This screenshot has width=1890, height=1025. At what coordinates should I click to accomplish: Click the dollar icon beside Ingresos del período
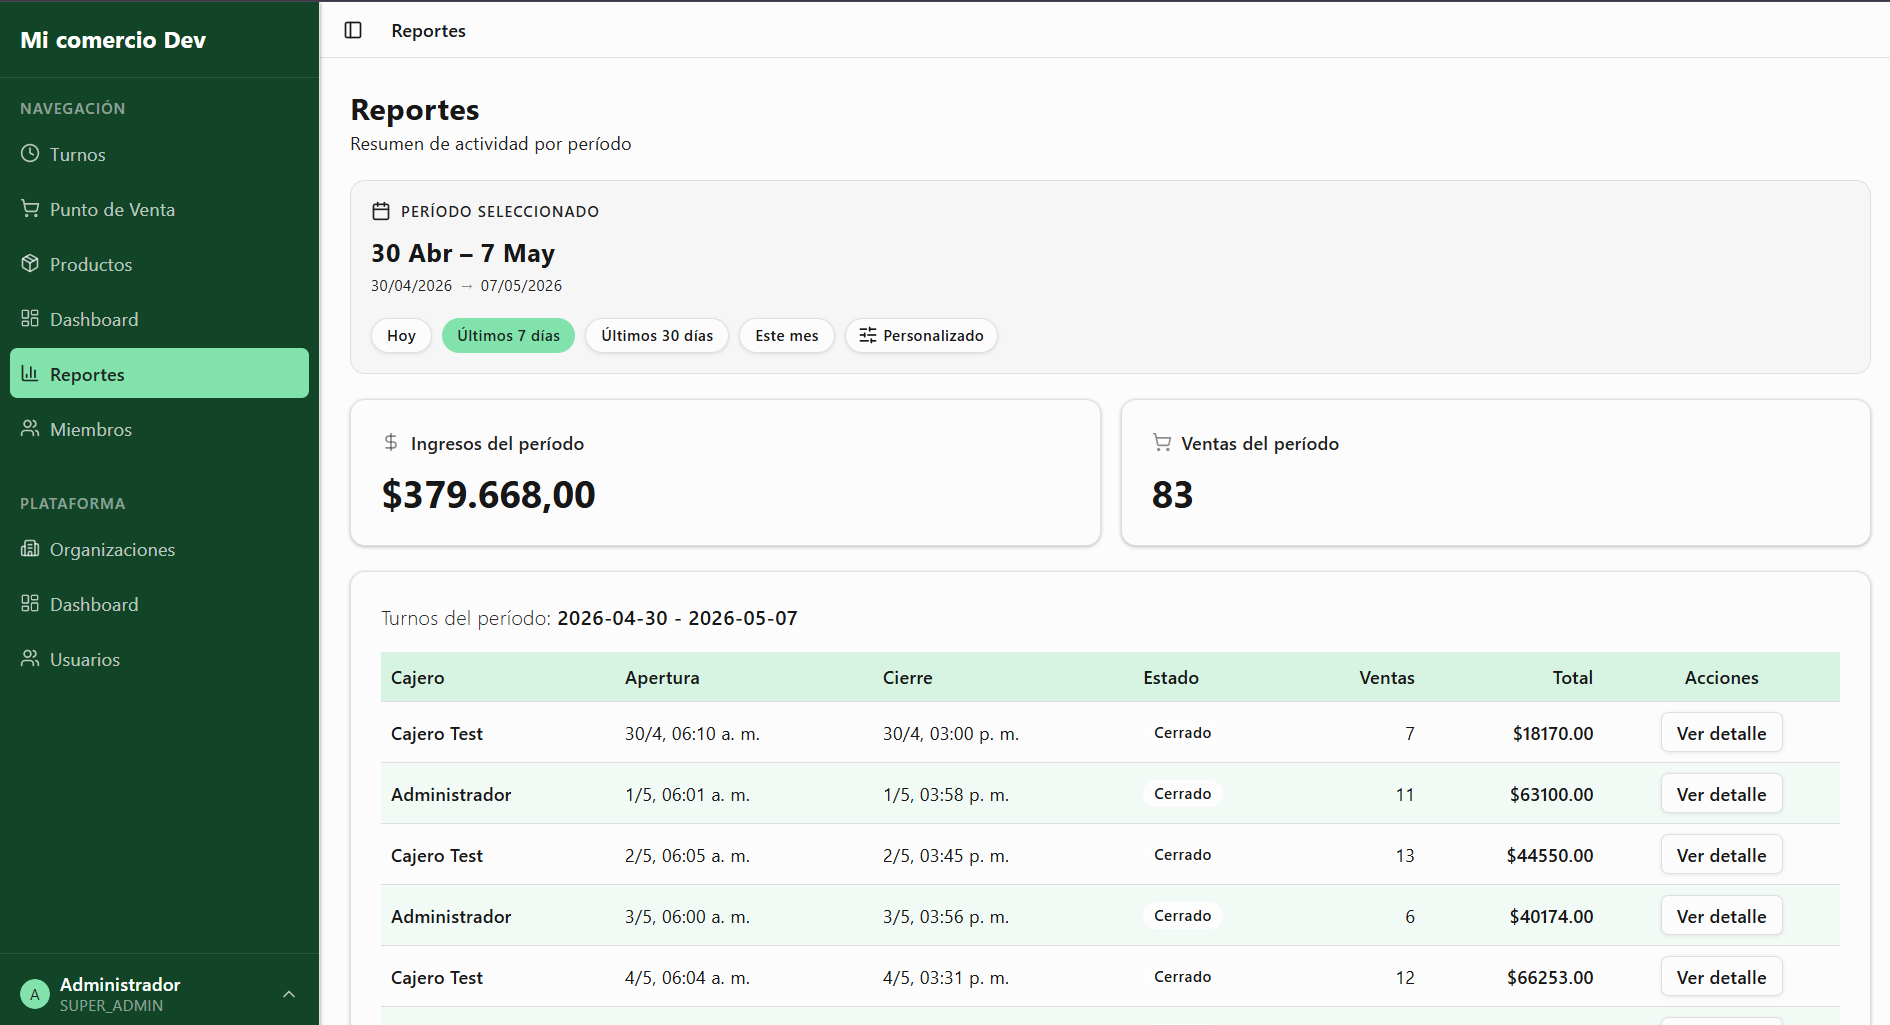391,442
